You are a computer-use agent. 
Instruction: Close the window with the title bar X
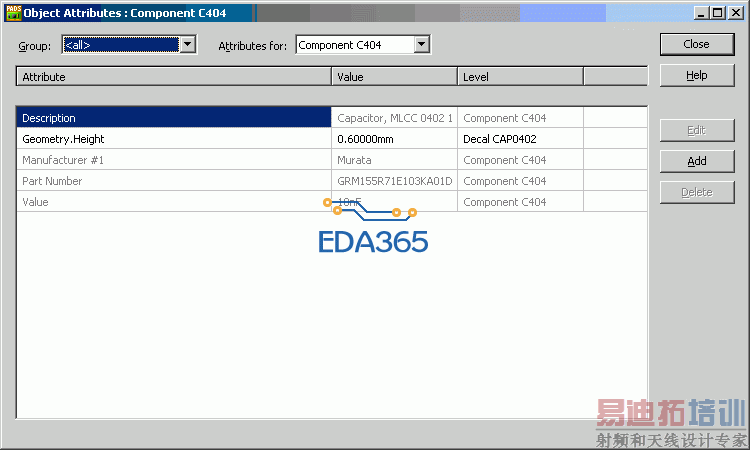(736, 13)
